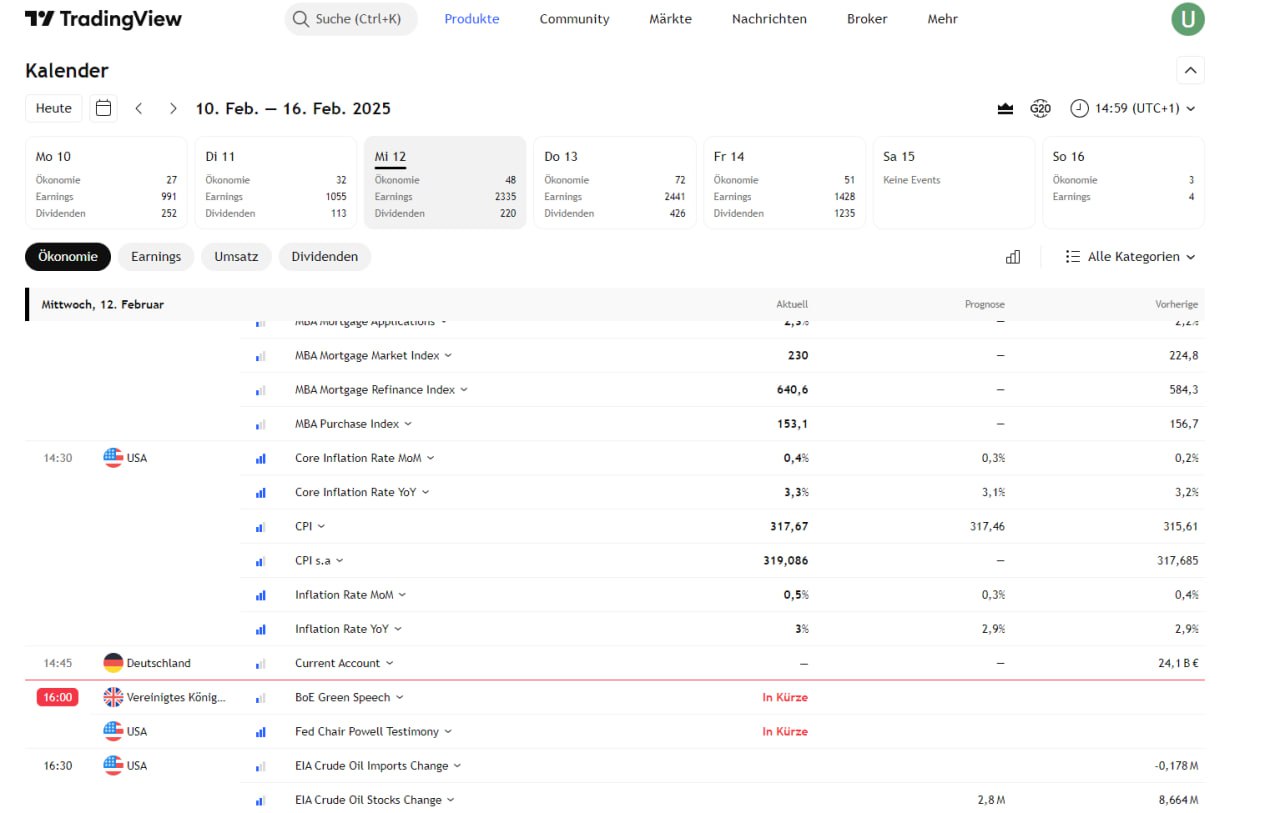Expand Fed Chair Powell Testimony details
The height and width of the screenshot is (813, 1280).
(x=373, y=732)
